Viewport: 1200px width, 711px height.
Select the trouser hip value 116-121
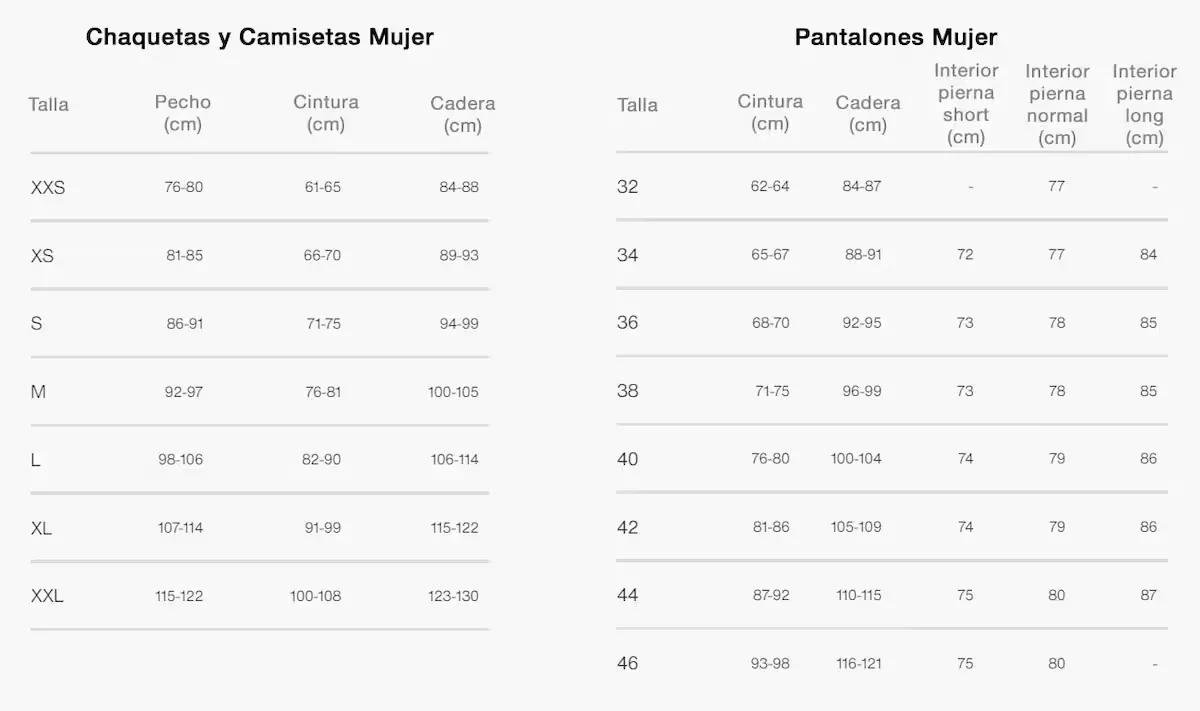tap(856, 663)
